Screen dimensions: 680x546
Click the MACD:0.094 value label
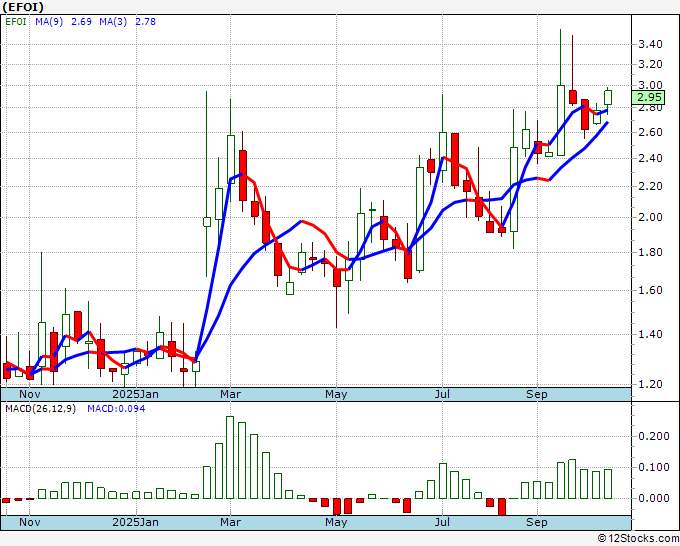pos(116,409)
